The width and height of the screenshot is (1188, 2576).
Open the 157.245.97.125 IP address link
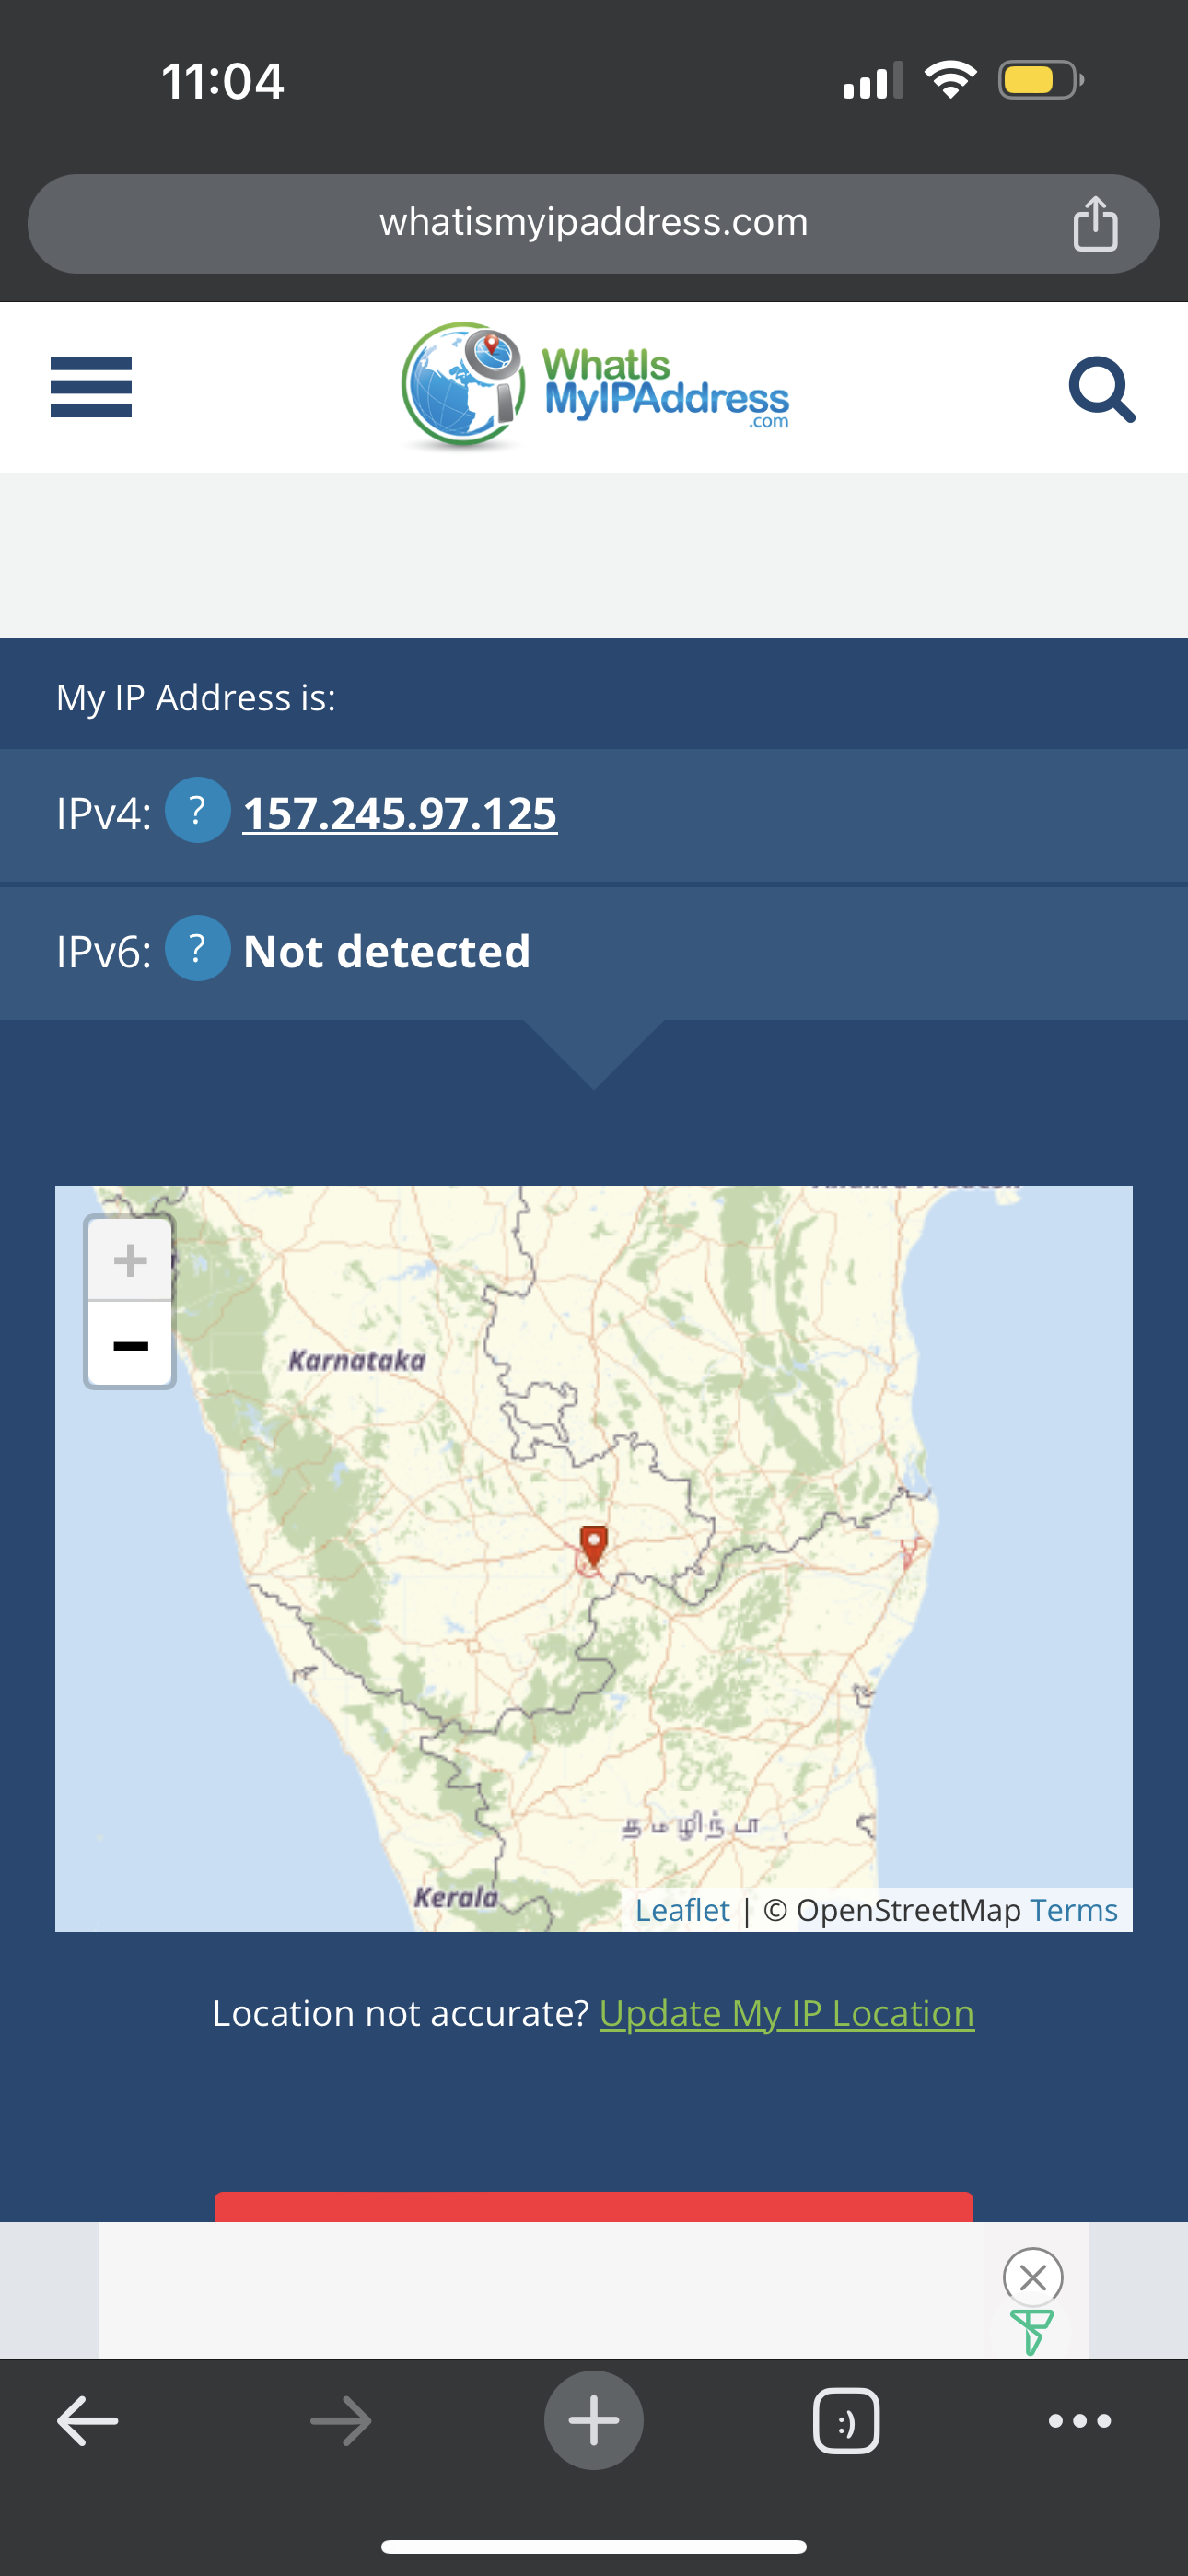[400, 813]
